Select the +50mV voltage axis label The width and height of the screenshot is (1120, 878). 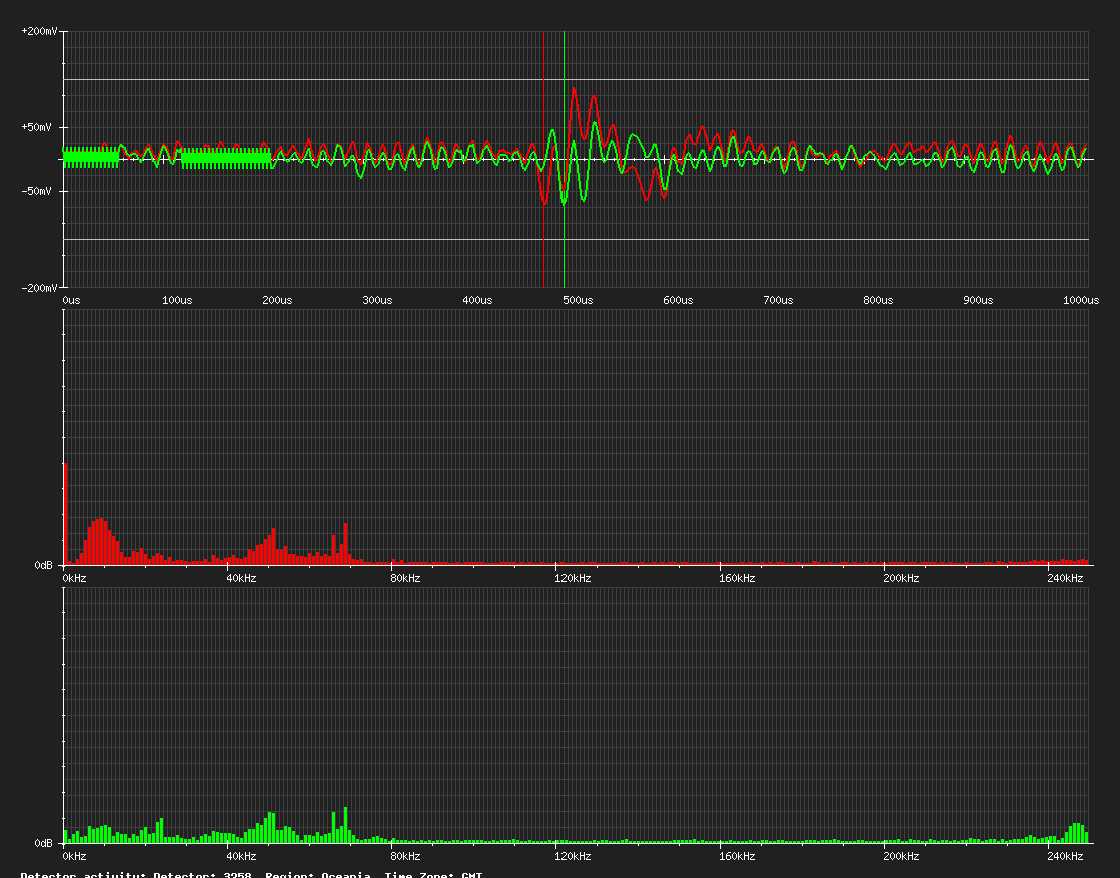tap(36, 127)
